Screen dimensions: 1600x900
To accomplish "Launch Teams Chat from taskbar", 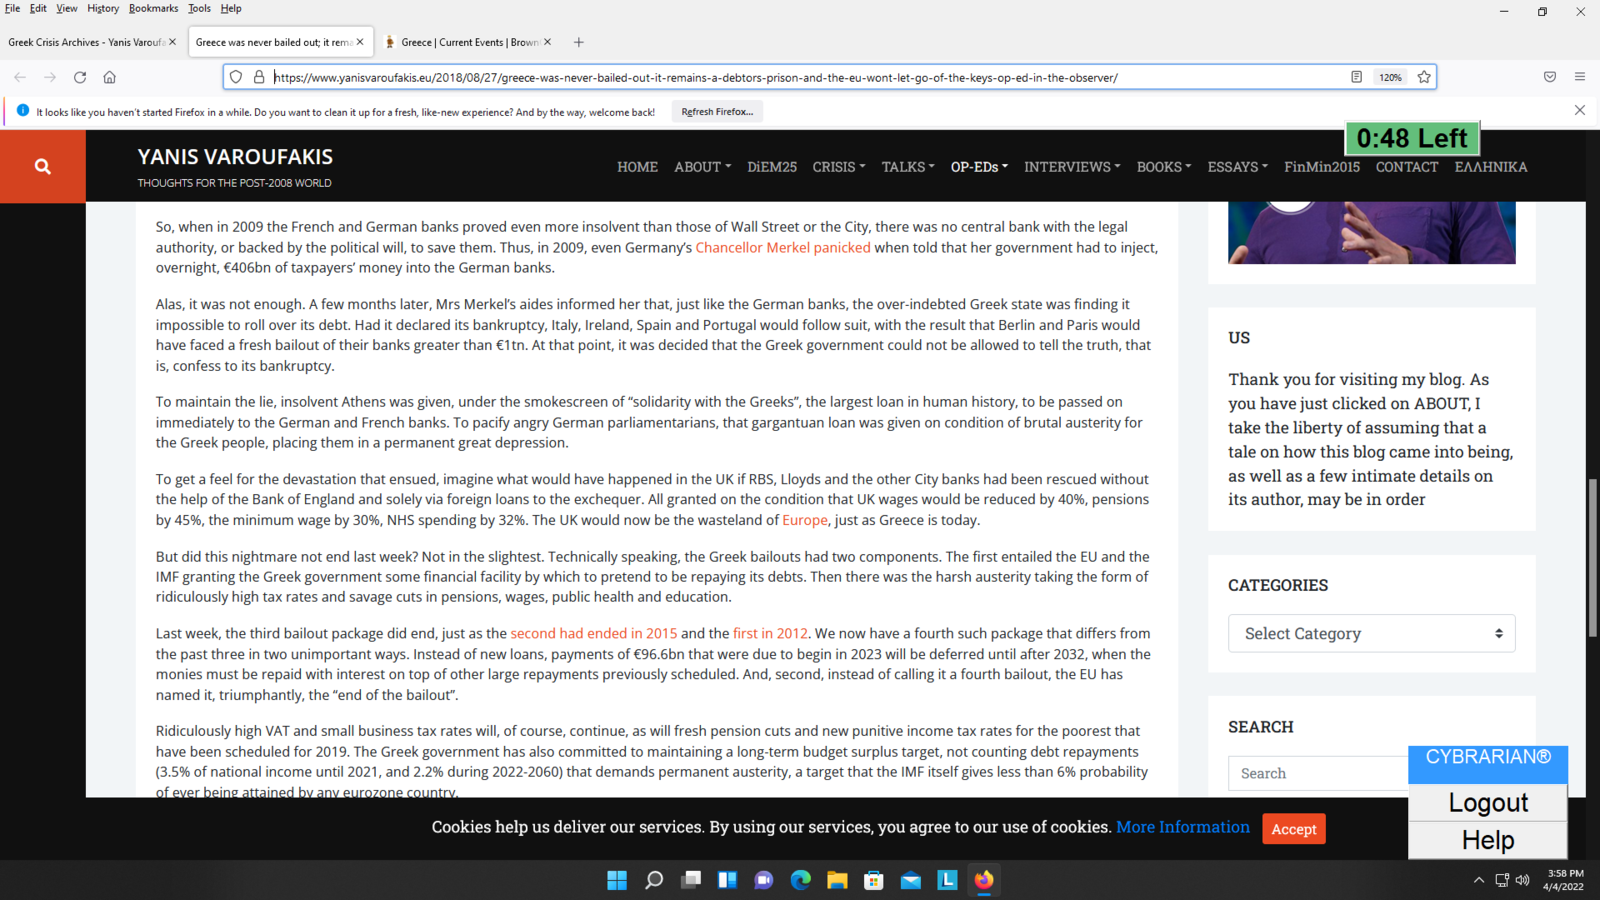I will [x=764, y=880].
